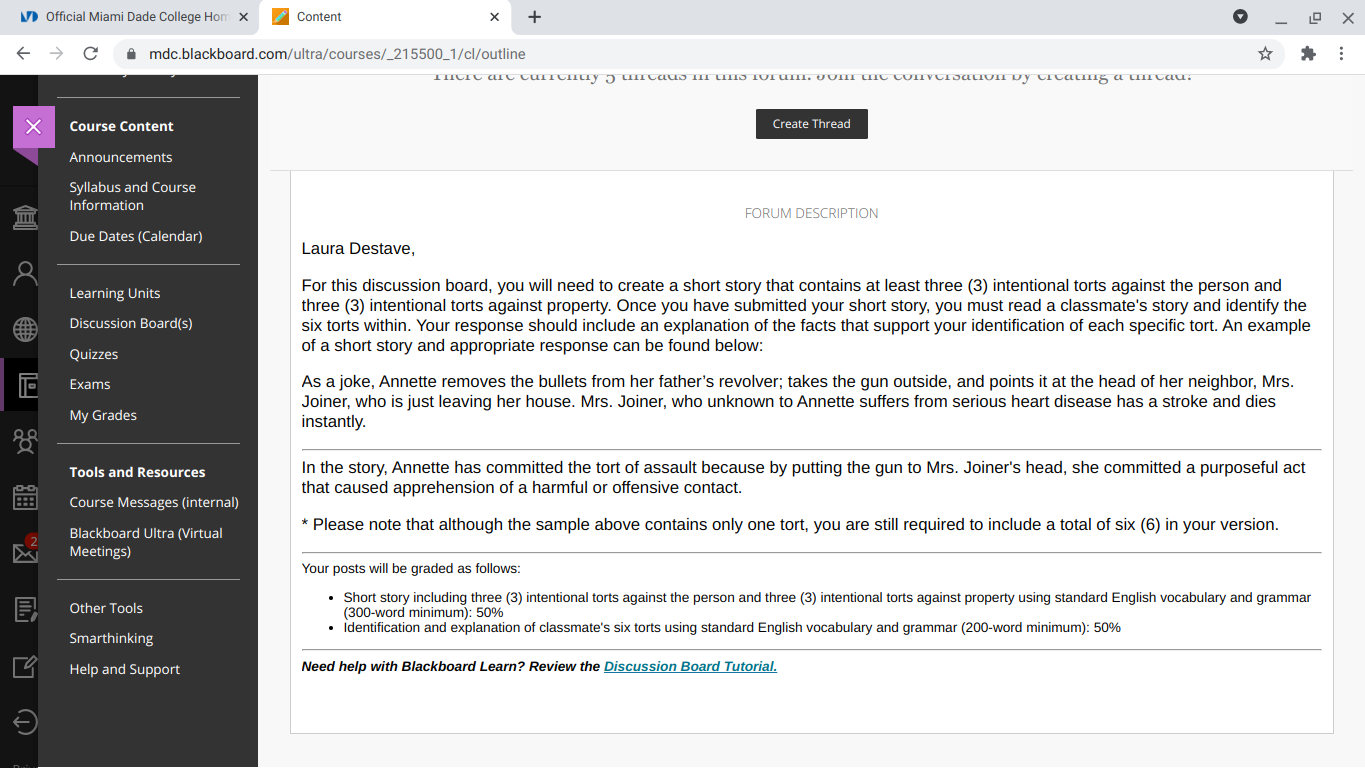1365x768 pixels.
Task: Go forward using the browser forward arrow
Action: click(57, 54)
